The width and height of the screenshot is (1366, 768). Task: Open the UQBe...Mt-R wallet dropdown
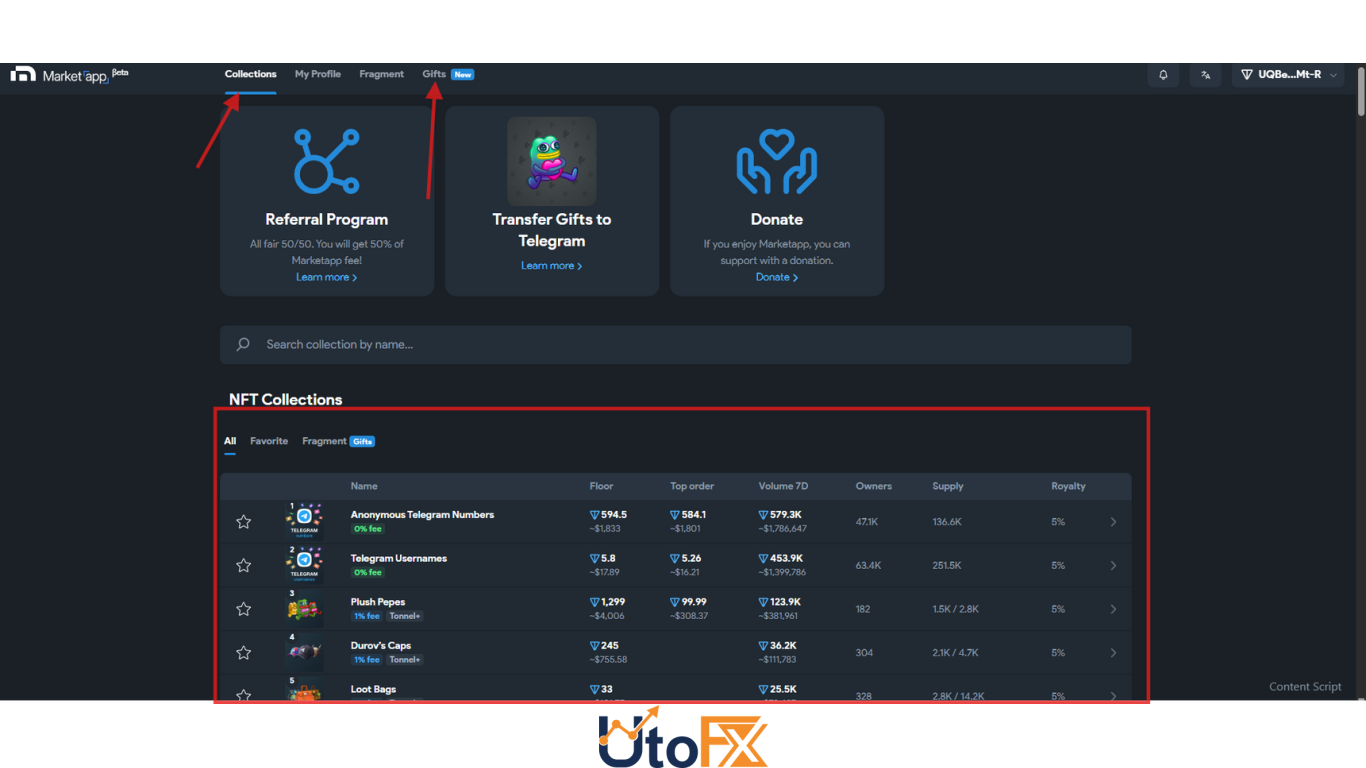pyautogui.click(x=1288, y=75)
